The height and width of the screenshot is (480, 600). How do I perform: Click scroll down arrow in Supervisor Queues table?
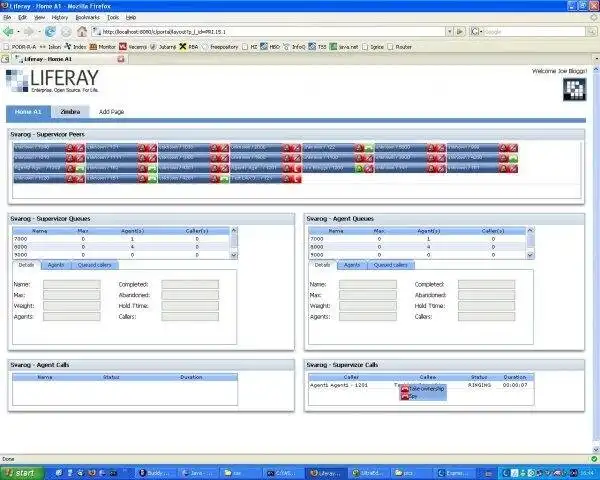[x=234, y=255]
